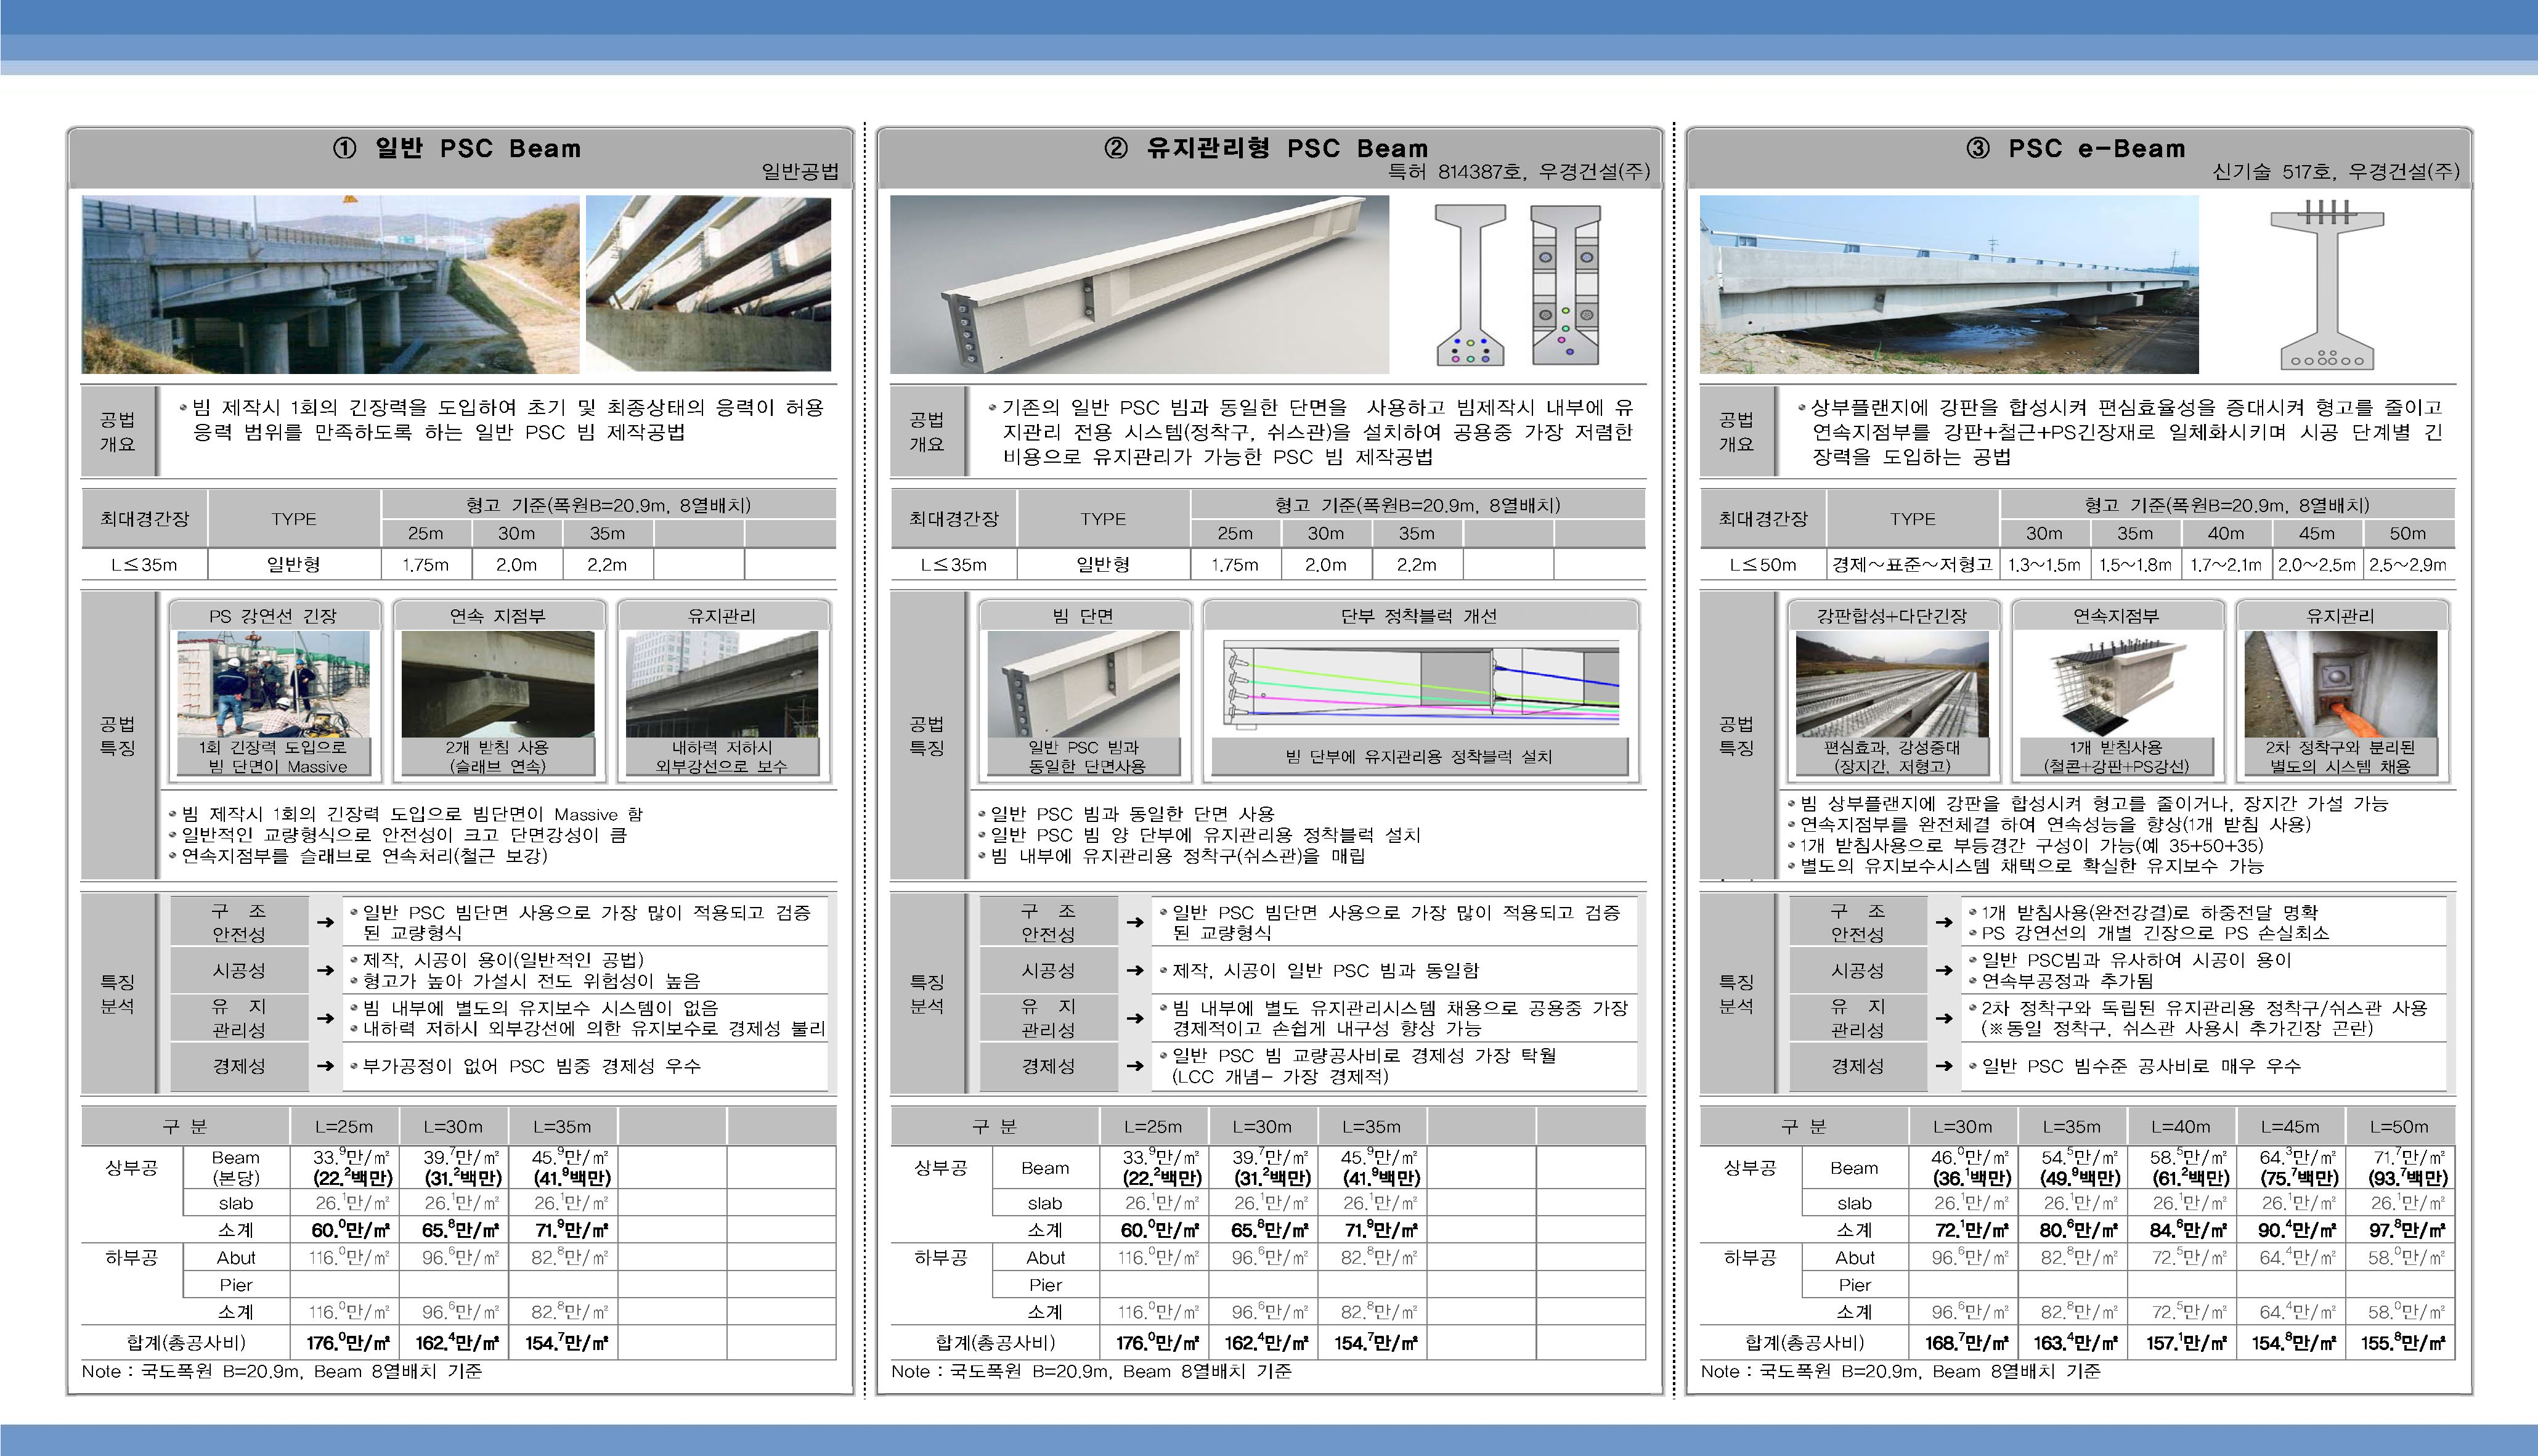Screen dimensions: 2538x1456
Task: Select the '경제~표준~저형고' TYPE cell
Action: pyautogui.click(x=1912, y=564)
